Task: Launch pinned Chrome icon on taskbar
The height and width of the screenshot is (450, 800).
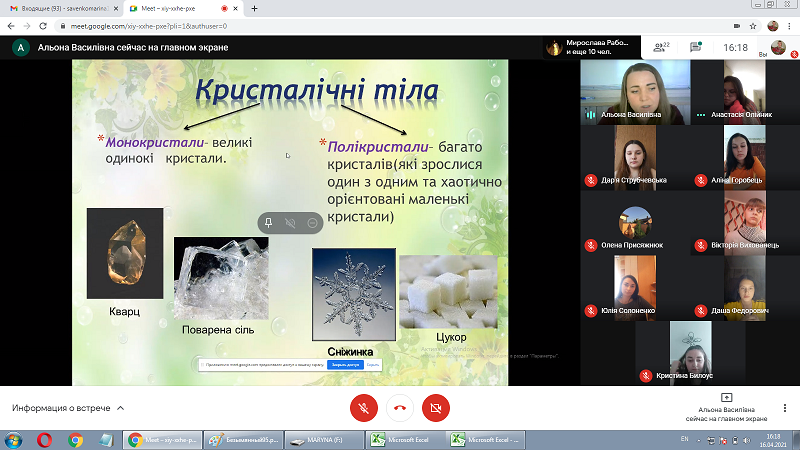Action: tap(76, 440)
